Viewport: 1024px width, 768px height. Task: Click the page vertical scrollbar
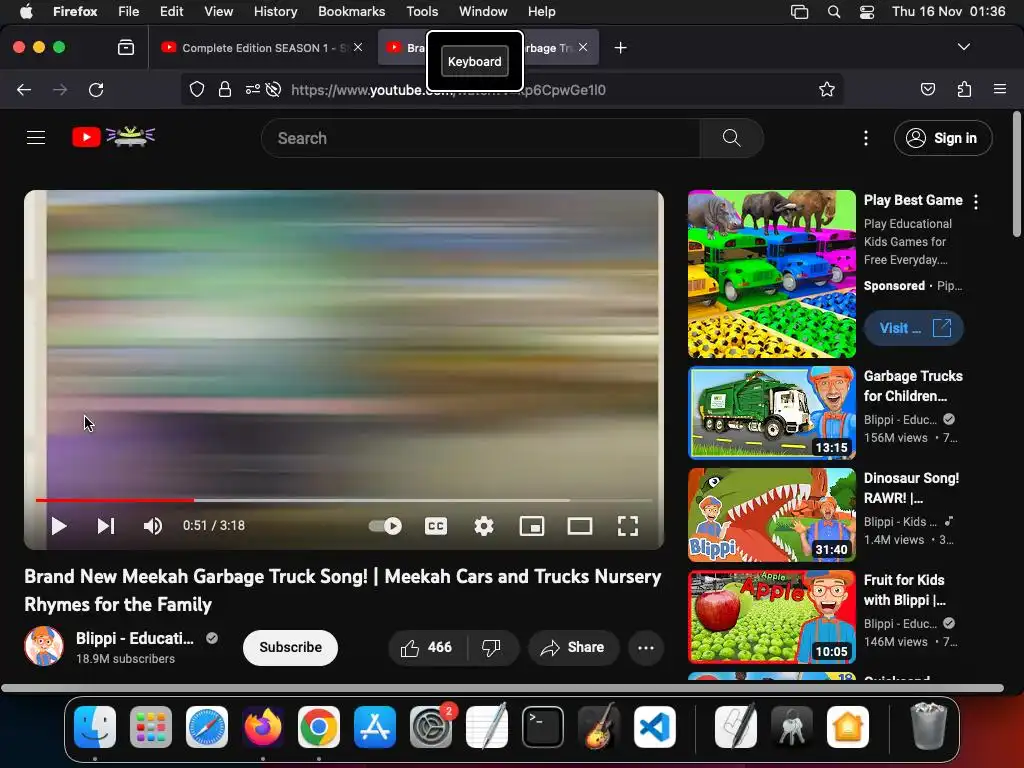pyautogui.click(x=1016, y=174)
